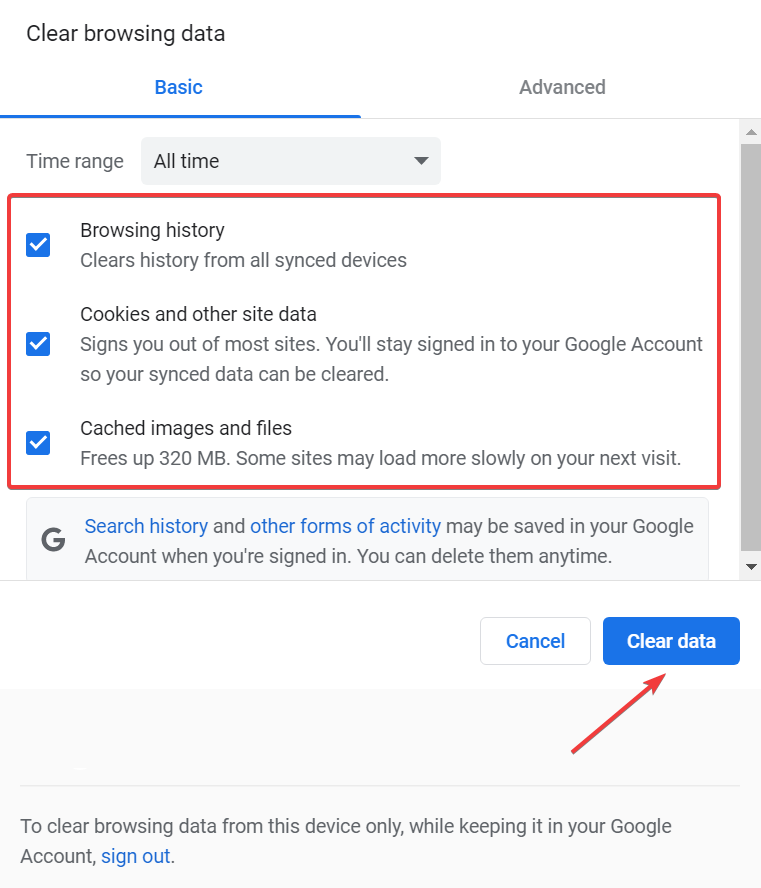Uncheck Cached images and files checkbox
The width and height of the screenshot is (761, 888).
pos(38,443)
